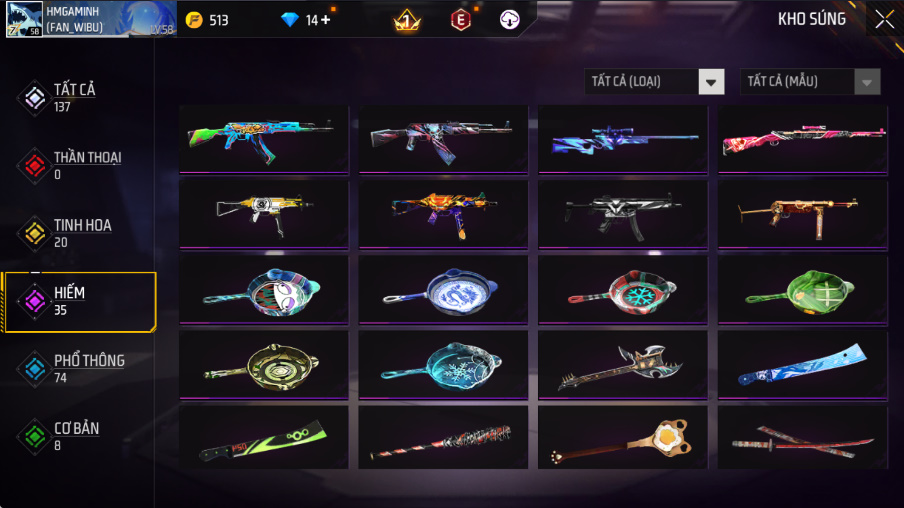
Task: Click the green Cơ Bản diamond icon
Action: click(x=35, y=436)
